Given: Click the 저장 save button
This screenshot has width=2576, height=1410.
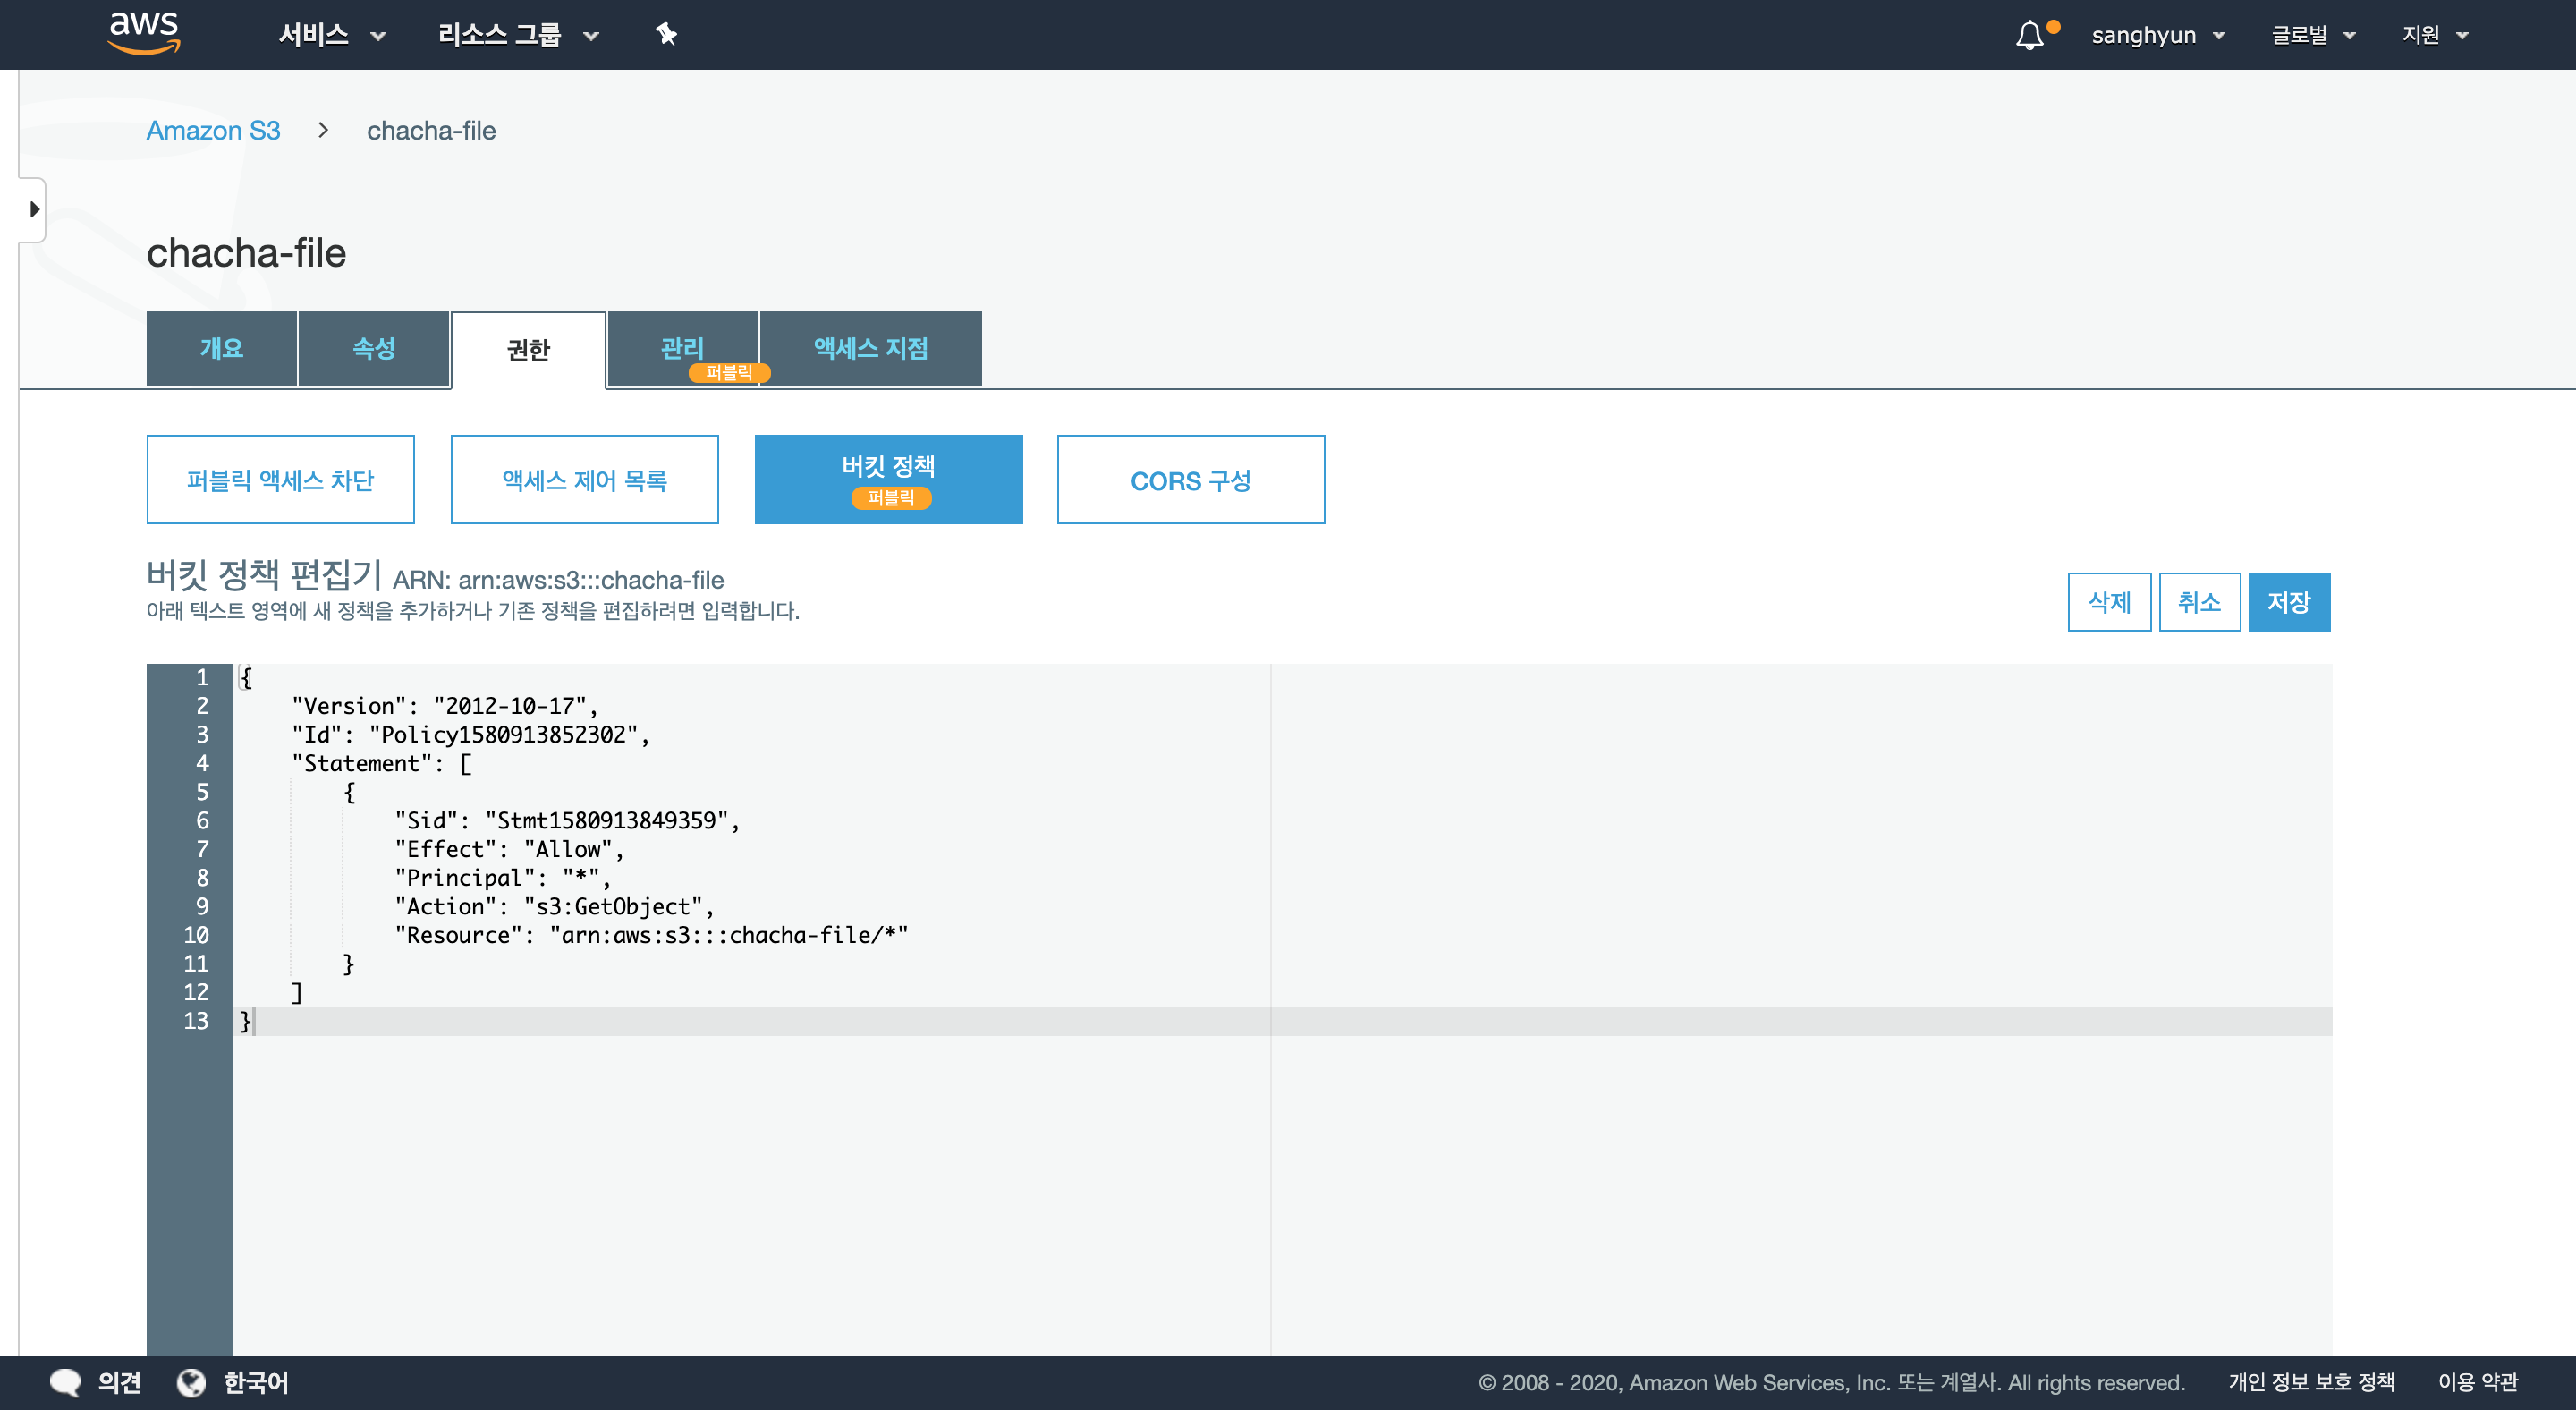Looking at the screenshot, I should (x=2288, y=602).
